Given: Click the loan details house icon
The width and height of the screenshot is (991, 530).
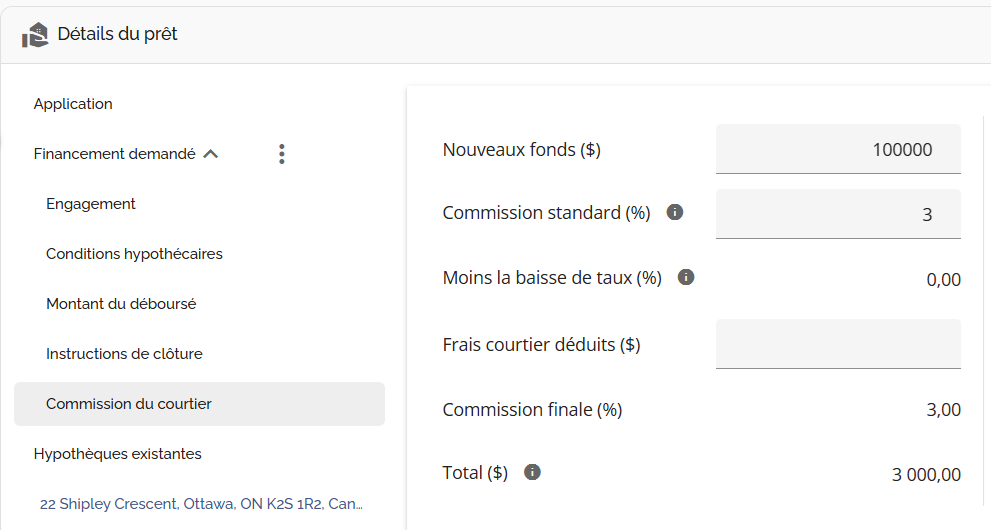Looking at the screenshot, I should pyautogui.click(x=35, y=35).
